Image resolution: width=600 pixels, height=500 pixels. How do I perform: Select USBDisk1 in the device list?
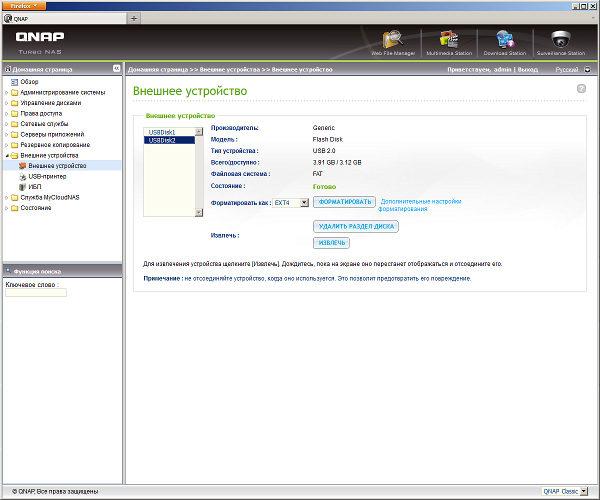click(x=169, y=132)
